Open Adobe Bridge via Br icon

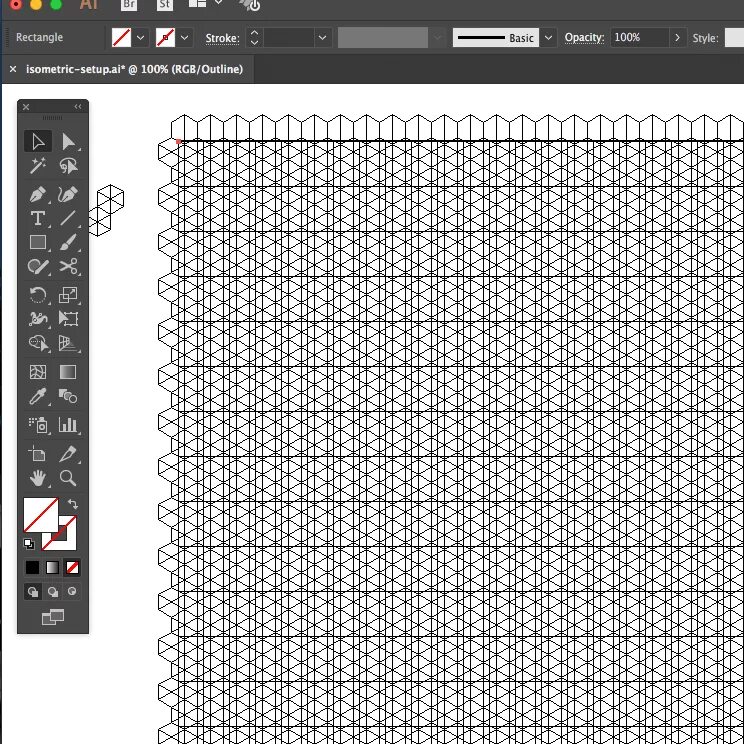(129, 5)
